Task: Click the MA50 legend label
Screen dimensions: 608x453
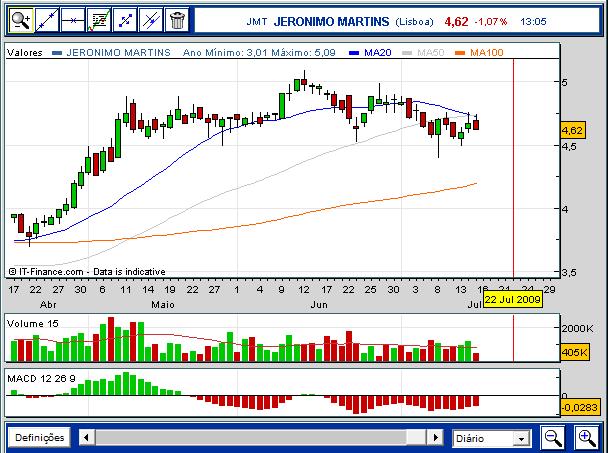Action: pos(430,52)
